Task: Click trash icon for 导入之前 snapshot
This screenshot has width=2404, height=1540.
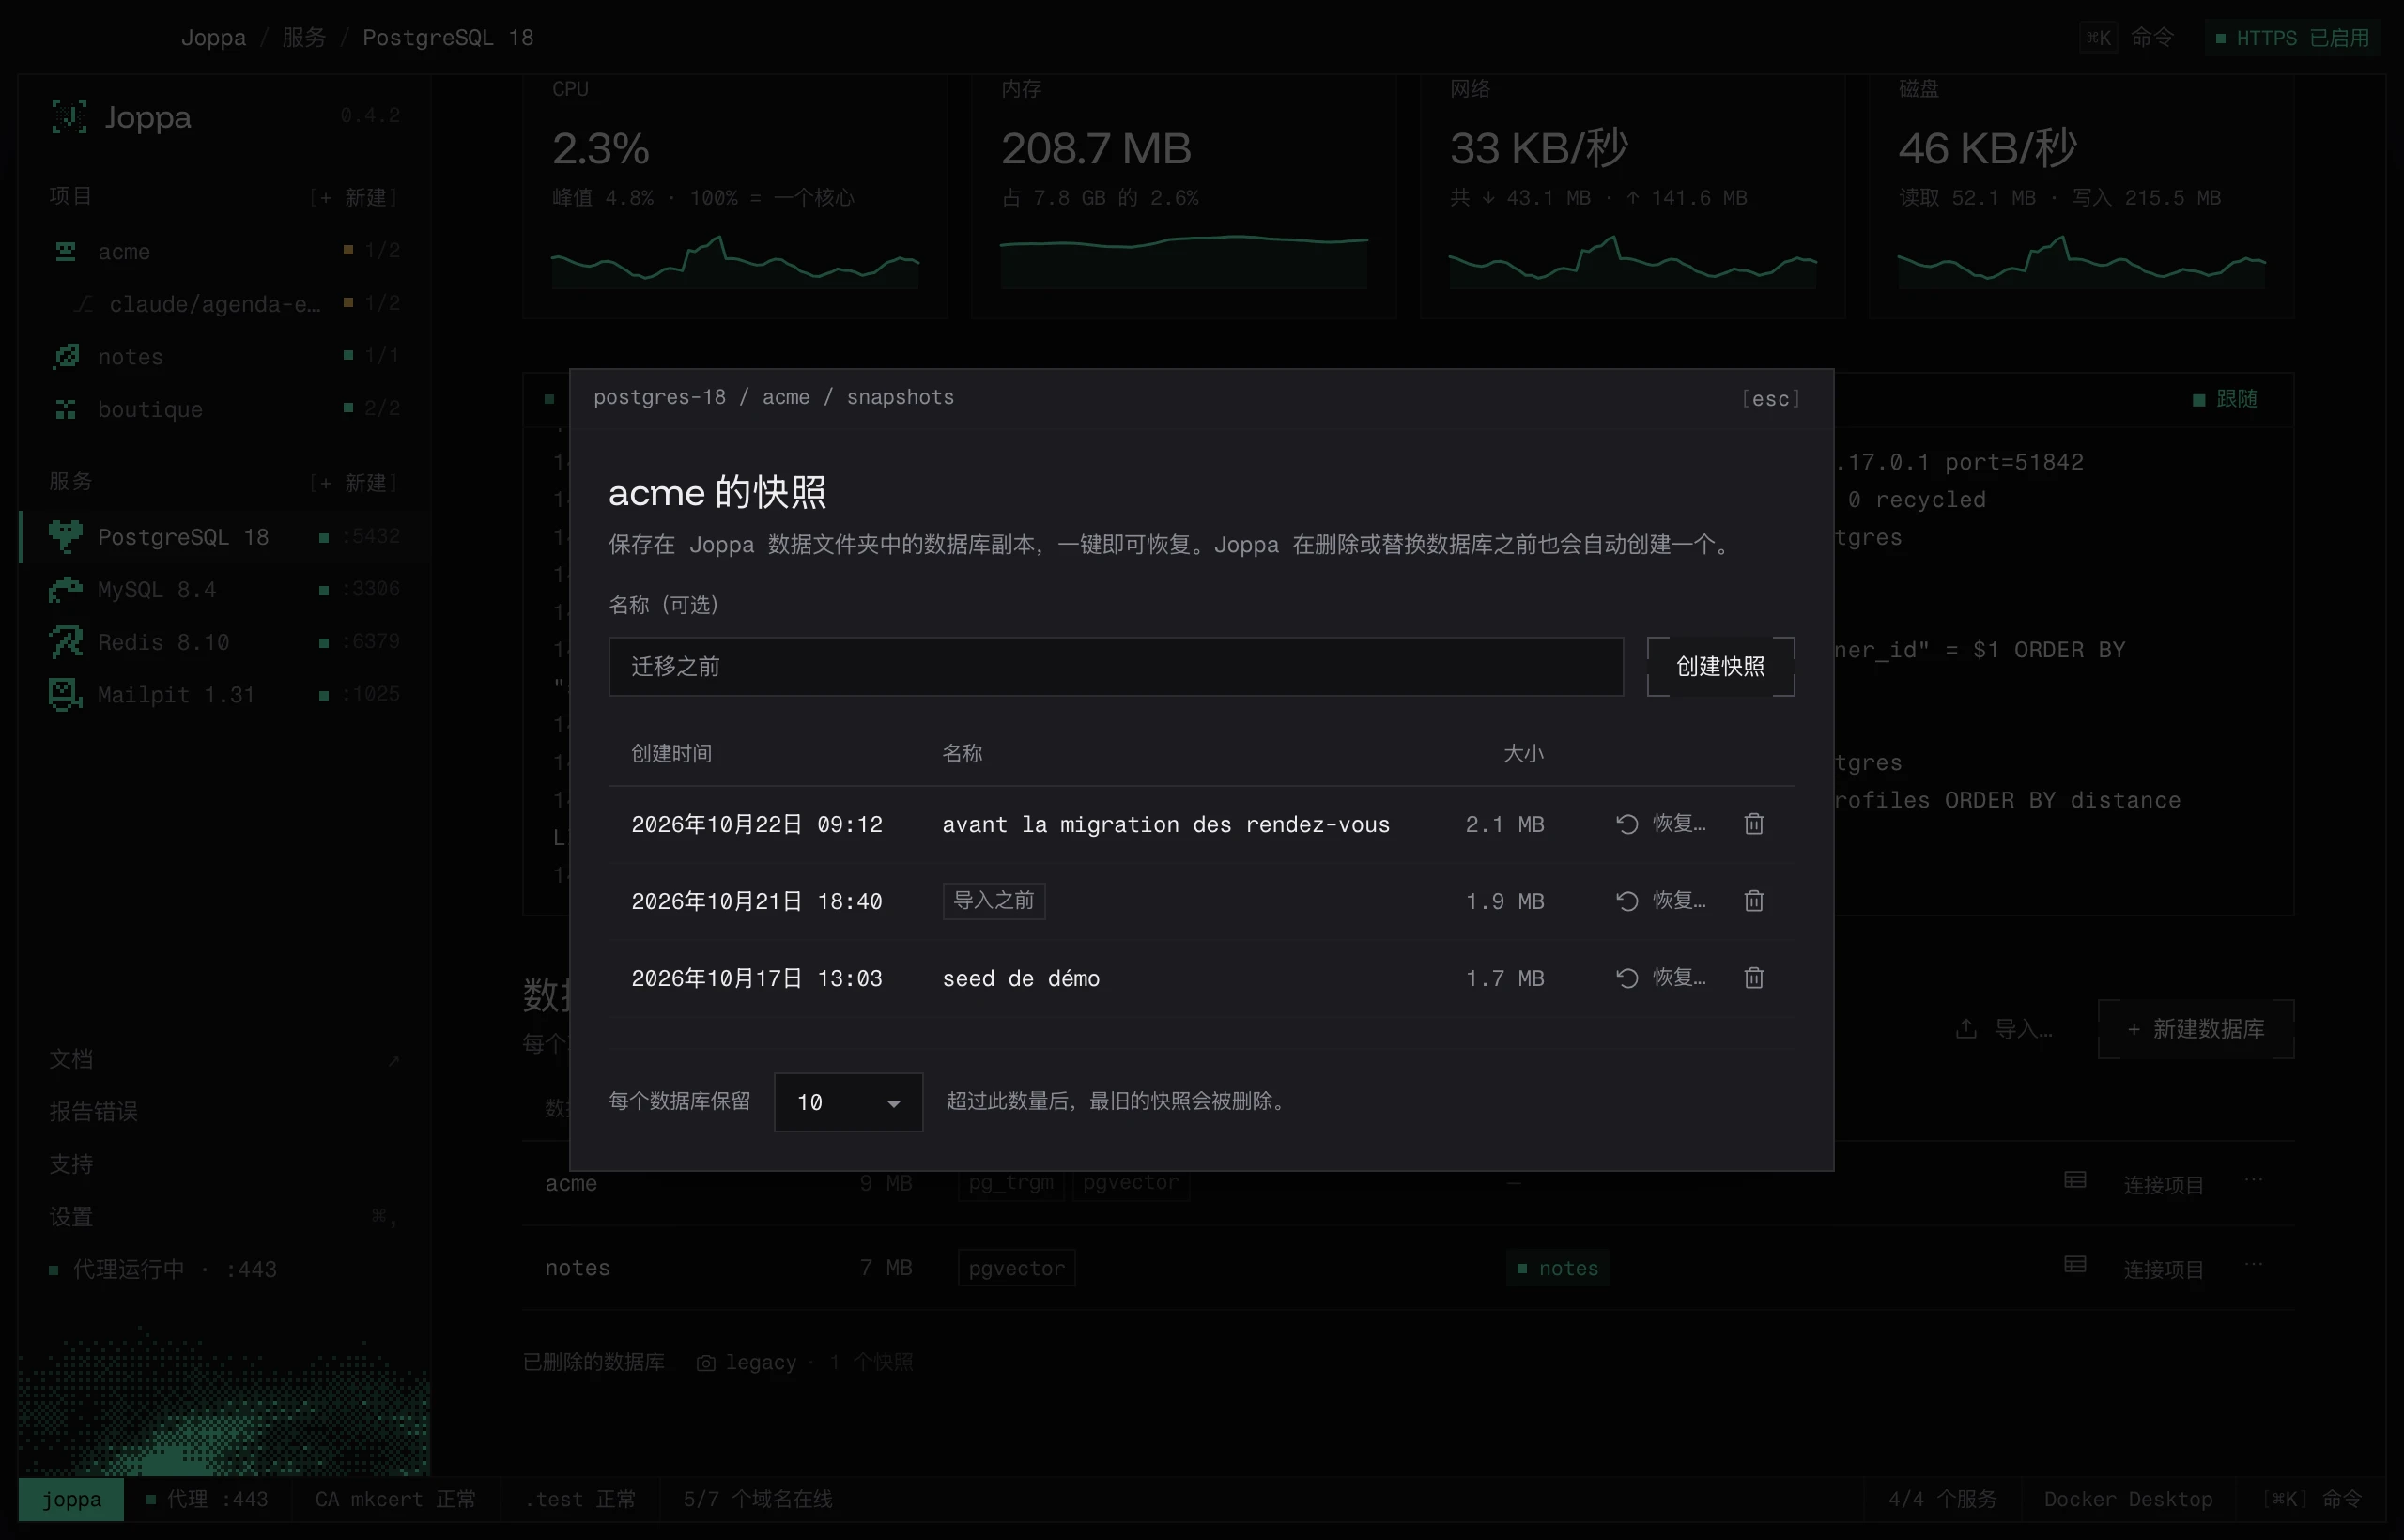Action: [x=1753, y=901]
